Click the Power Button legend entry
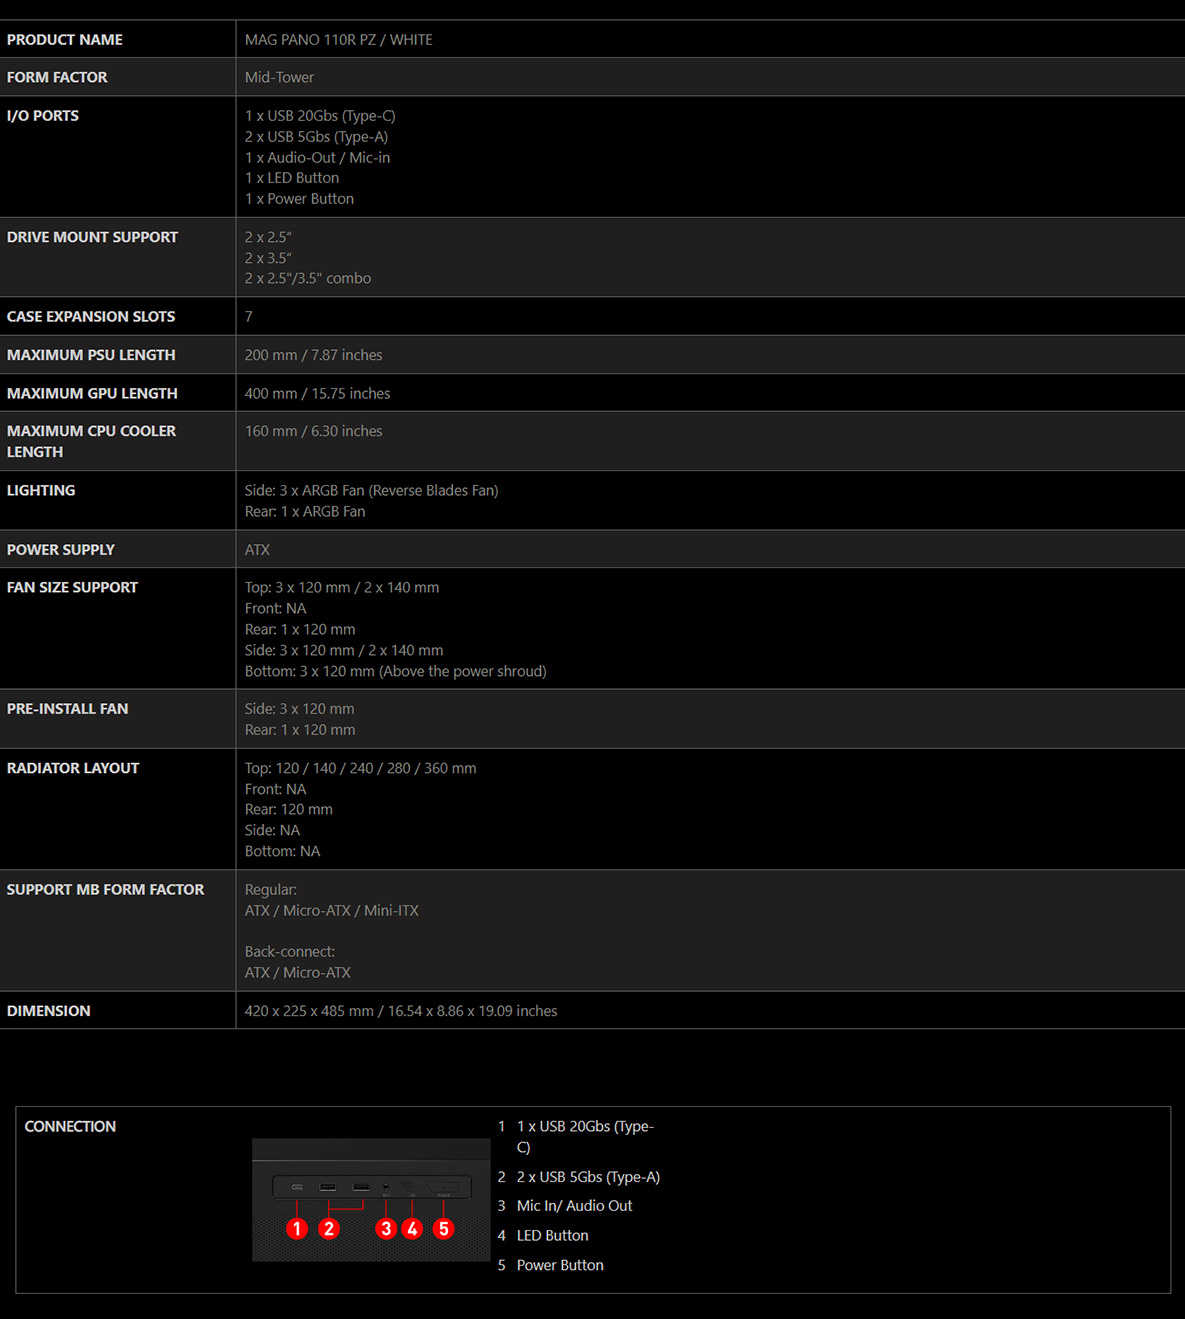Screen dimensions: 1185x1319 coord(560,1265)
